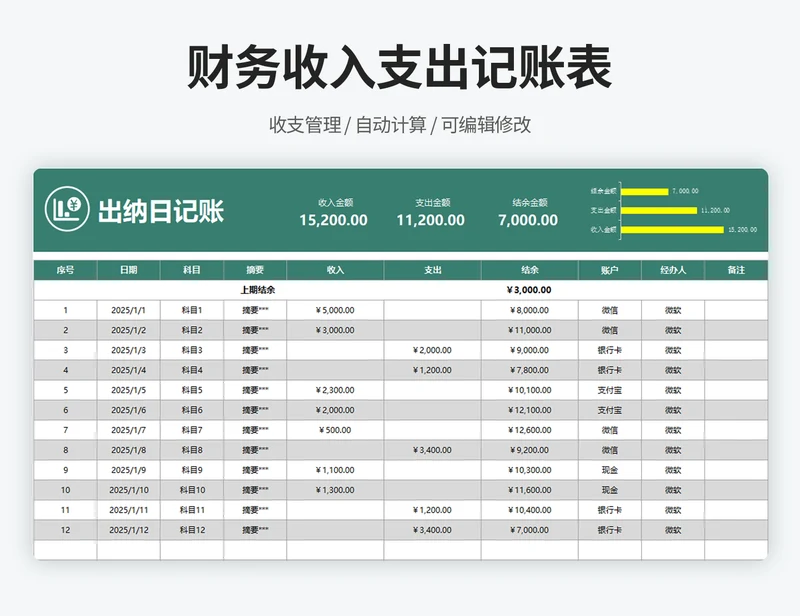Image resolution: width=800 pixels, height=616 pixels.
Task: Click income cell ¥1,300.00
Action: [x=335, y=489]
